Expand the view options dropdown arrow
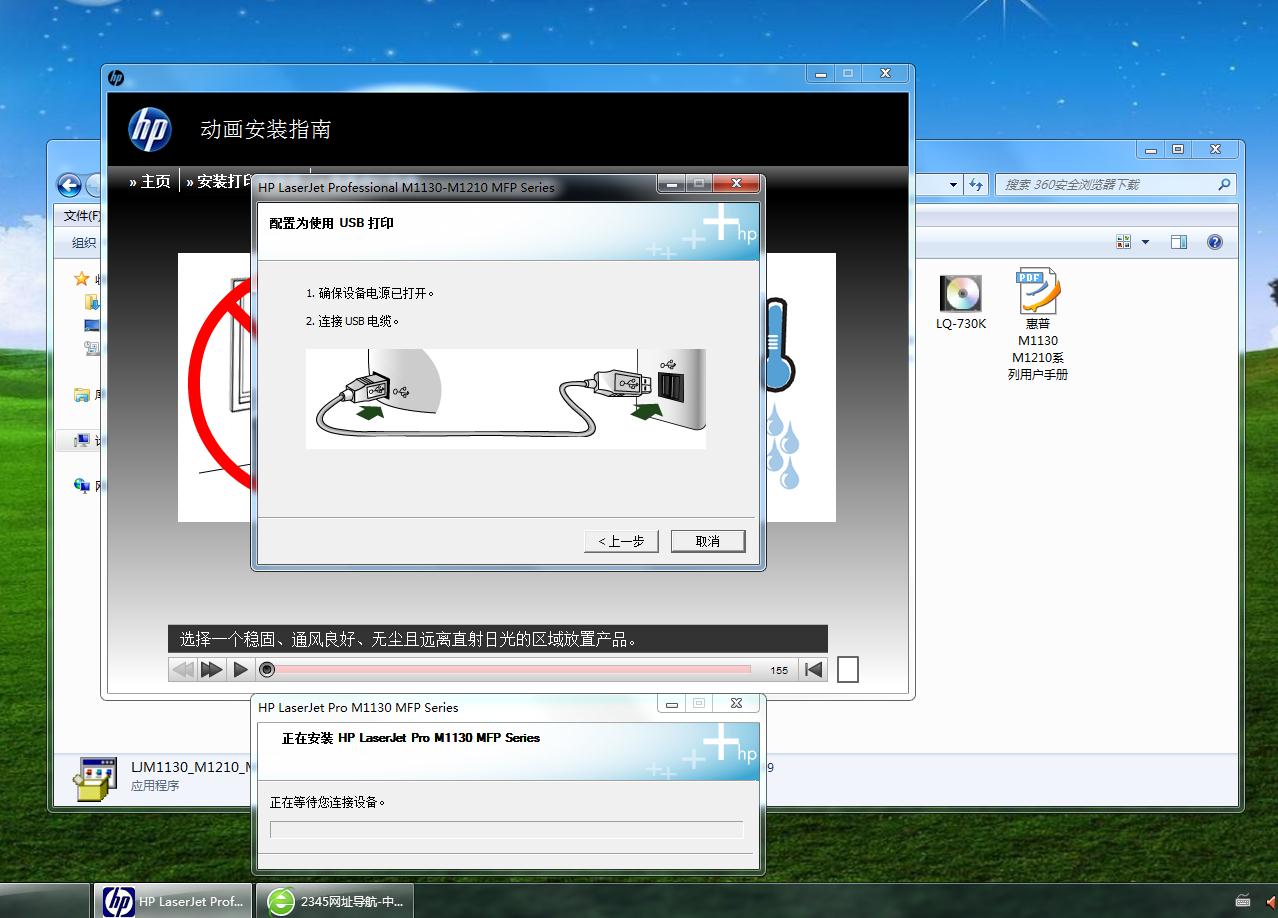The image size is (1278, 918). coord(1145,242)
